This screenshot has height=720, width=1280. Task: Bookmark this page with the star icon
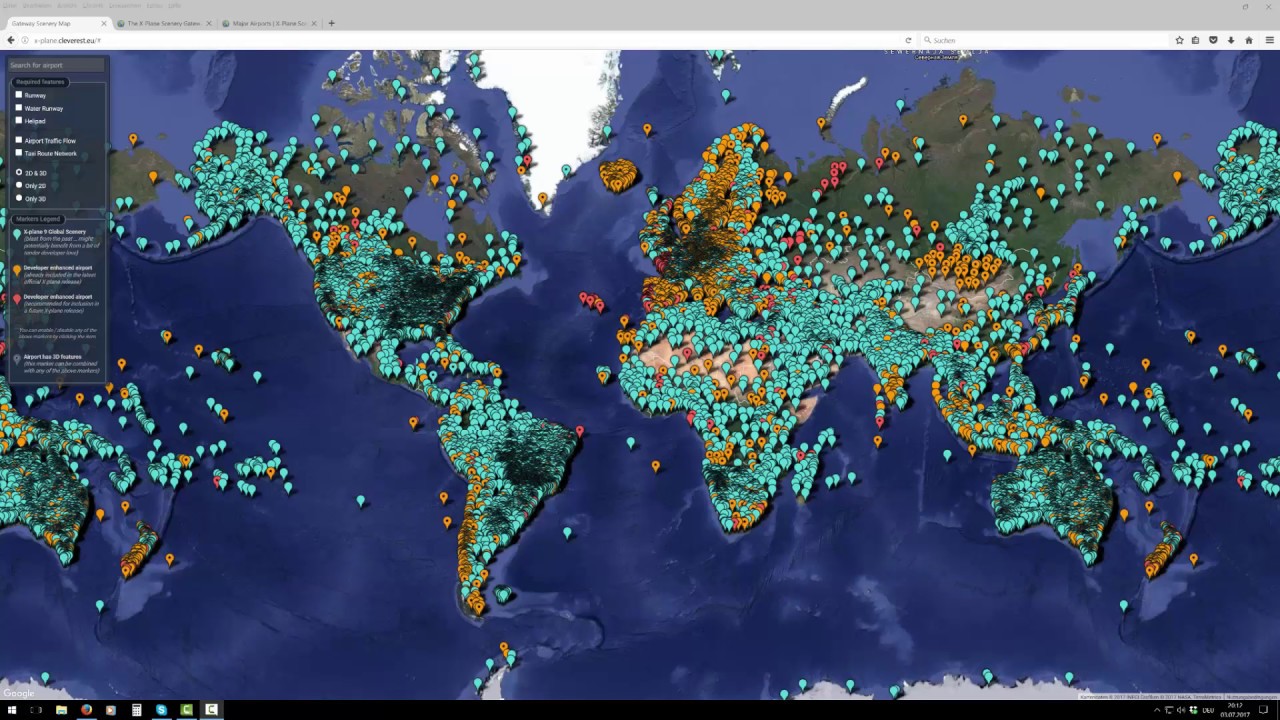coord(1180,40)
